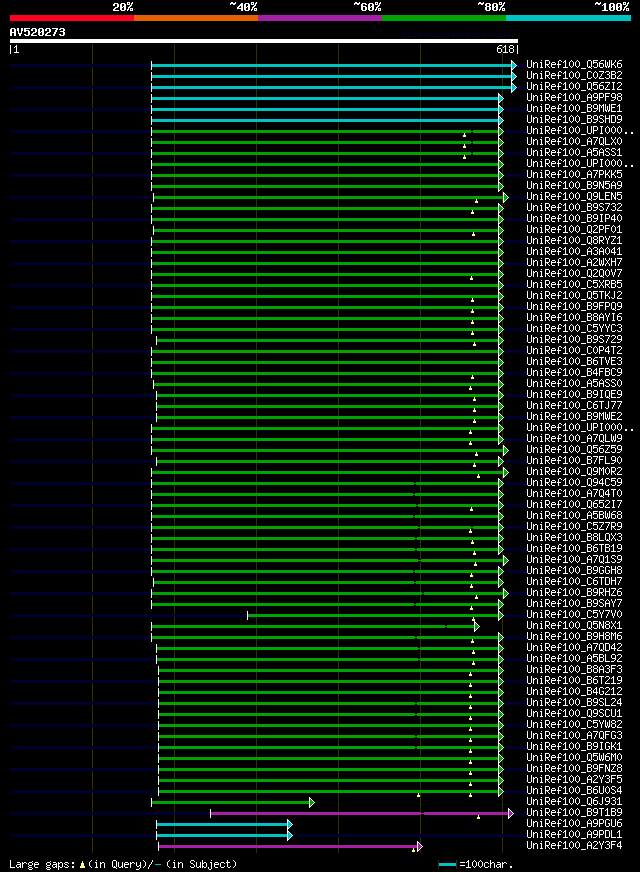Select the UniRef100_B9N5A9 label

tap(574, 186)
